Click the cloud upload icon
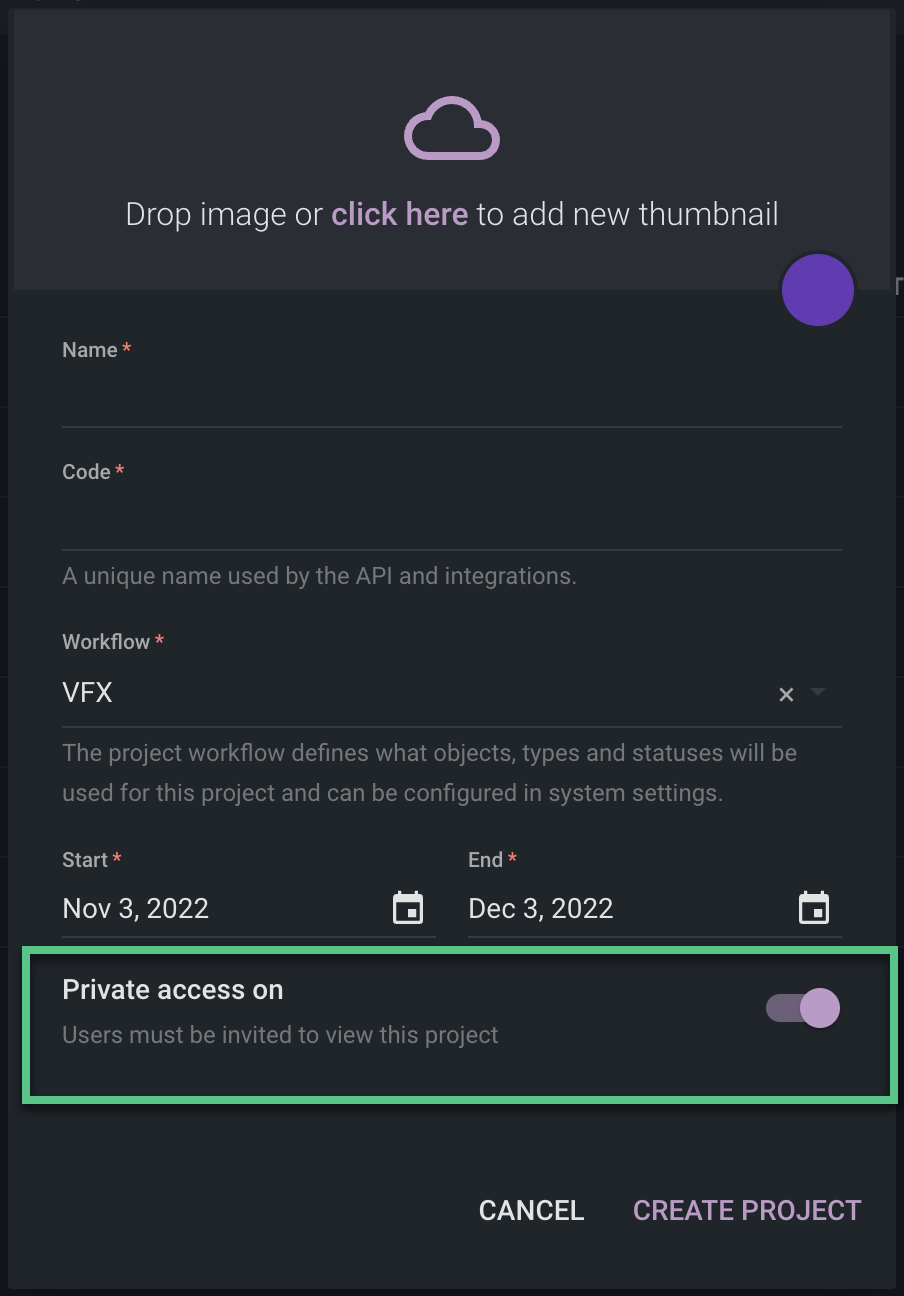The width and height of the screenshot is (904, 1296). 451,128
